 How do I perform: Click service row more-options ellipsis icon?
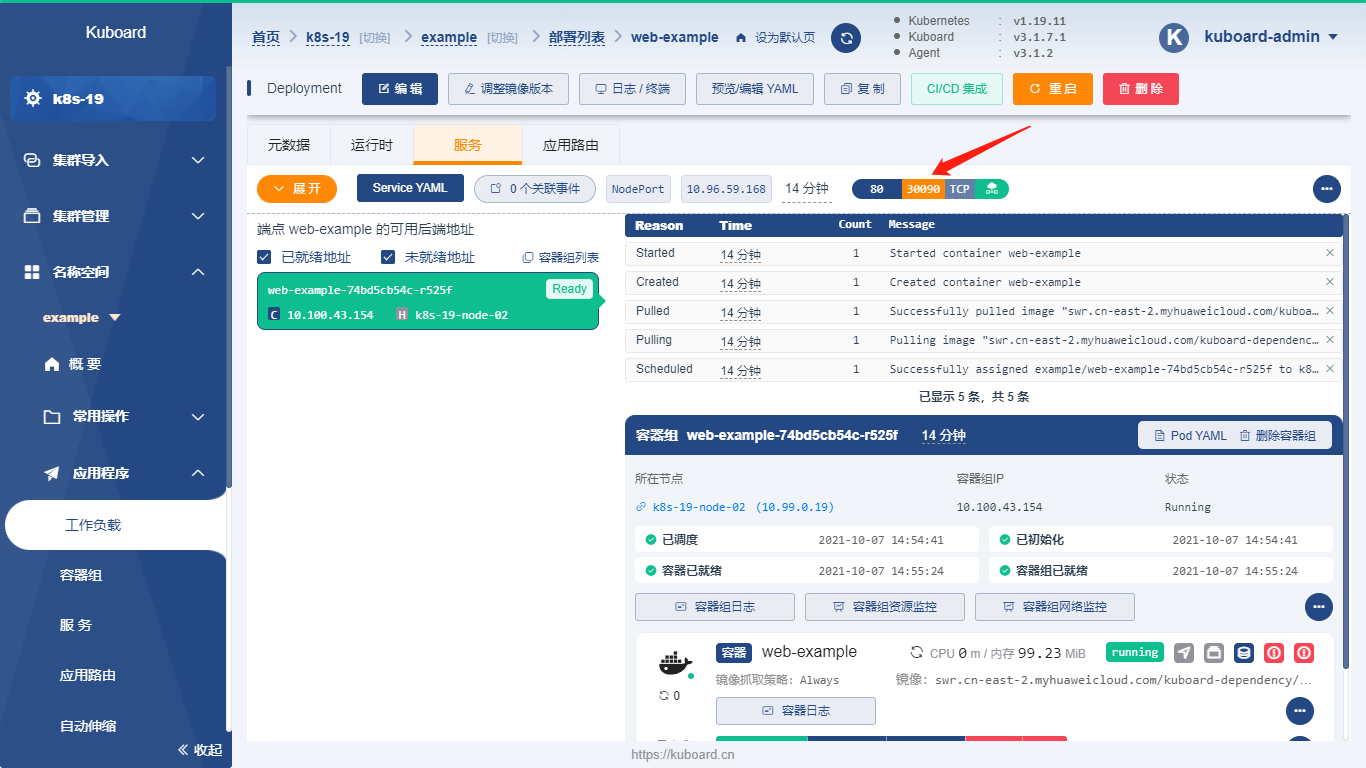(1327, 188)
